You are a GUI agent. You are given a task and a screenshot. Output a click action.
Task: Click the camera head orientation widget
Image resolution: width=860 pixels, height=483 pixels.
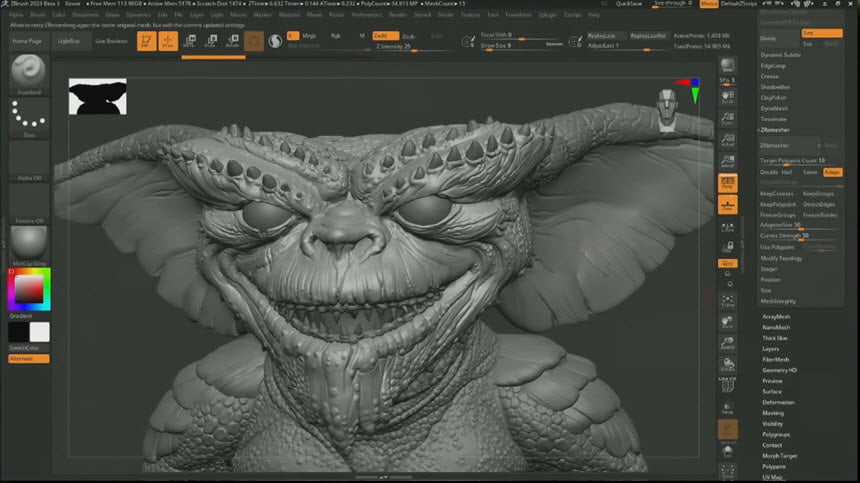tap(667, 110)
